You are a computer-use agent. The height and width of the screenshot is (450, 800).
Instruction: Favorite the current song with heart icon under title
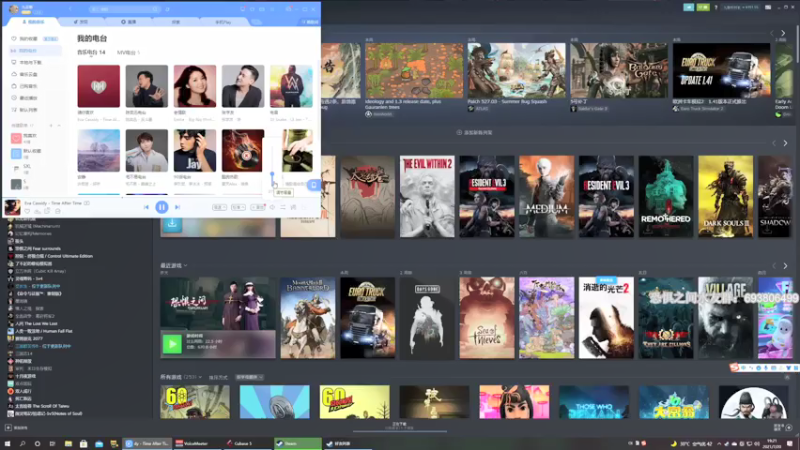[x=27, y=211]
